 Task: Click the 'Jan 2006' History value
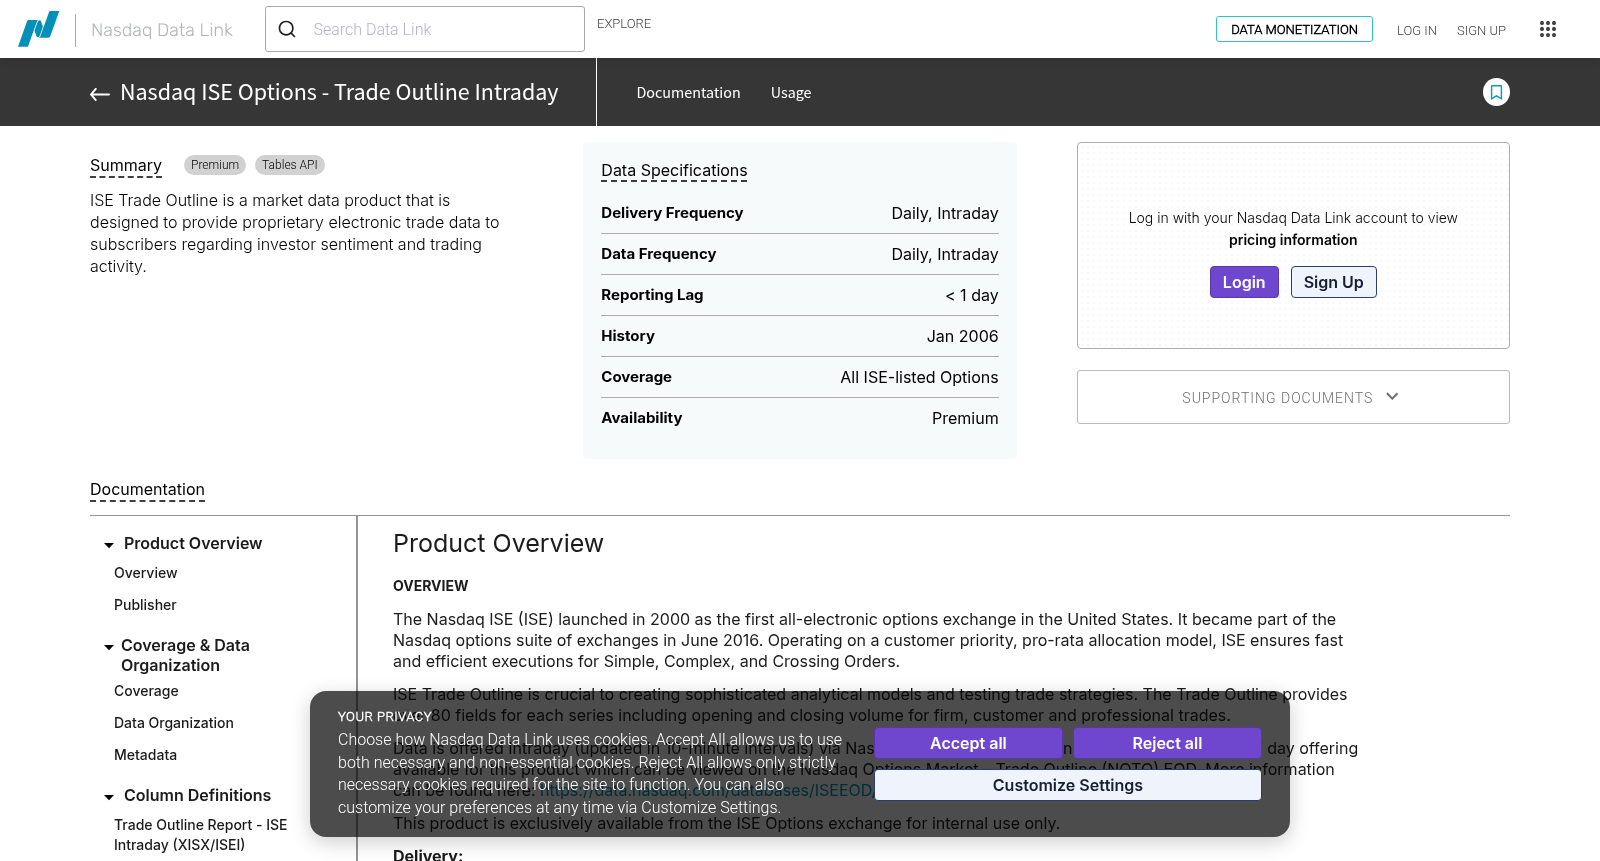coord(962,336)
